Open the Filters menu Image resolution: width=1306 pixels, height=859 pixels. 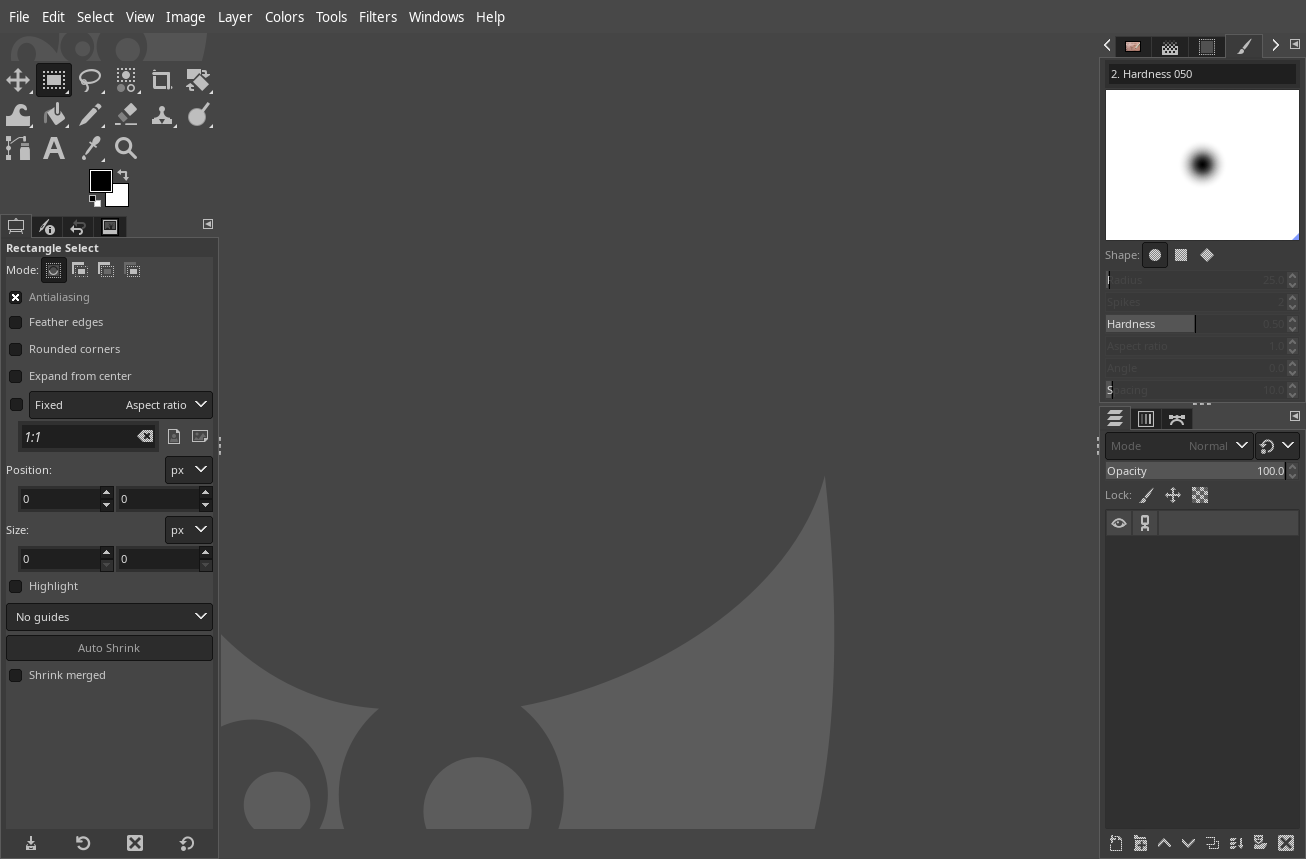click(377, 17)
